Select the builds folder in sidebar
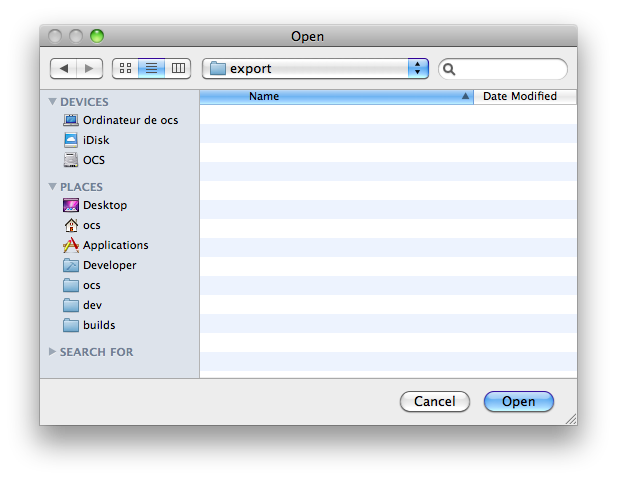Screen dimensions: 617x480 coord(98,325)
